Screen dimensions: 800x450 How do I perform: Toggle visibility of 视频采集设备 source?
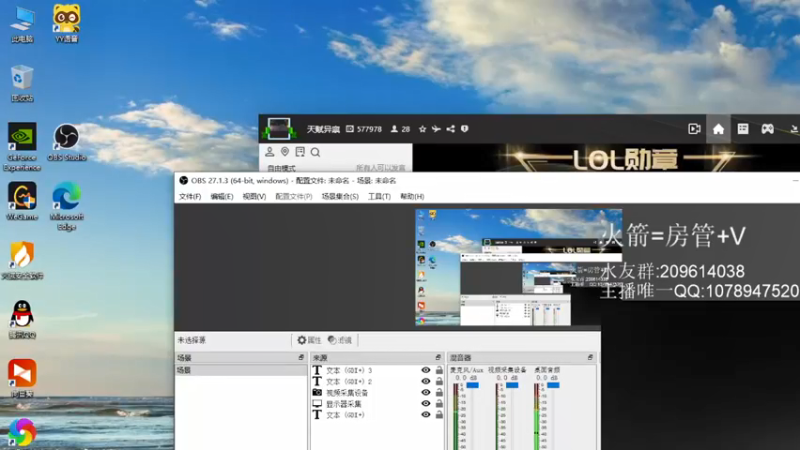point(426,393)
